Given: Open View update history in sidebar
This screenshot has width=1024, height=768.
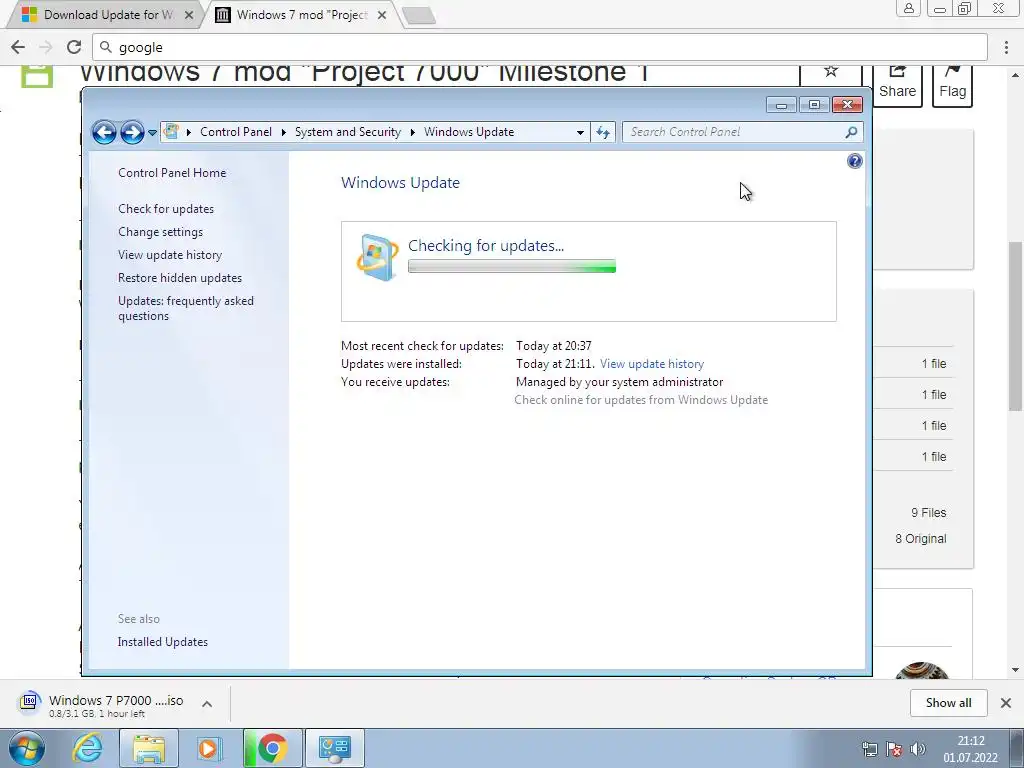Looking at the screenshot, I should [170, 255].
